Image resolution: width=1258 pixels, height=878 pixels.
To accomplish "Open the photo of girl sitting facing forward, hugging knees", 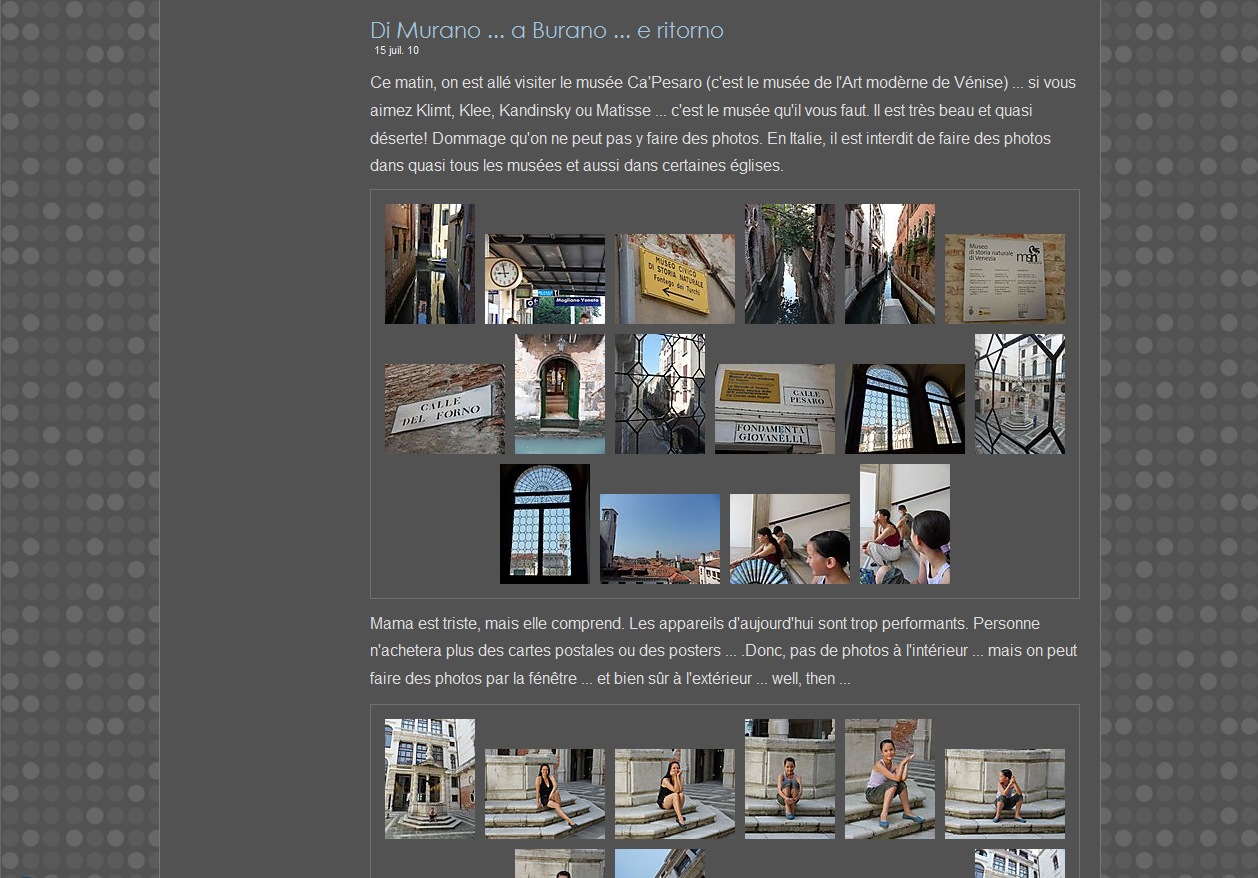I will click(790, 779).
